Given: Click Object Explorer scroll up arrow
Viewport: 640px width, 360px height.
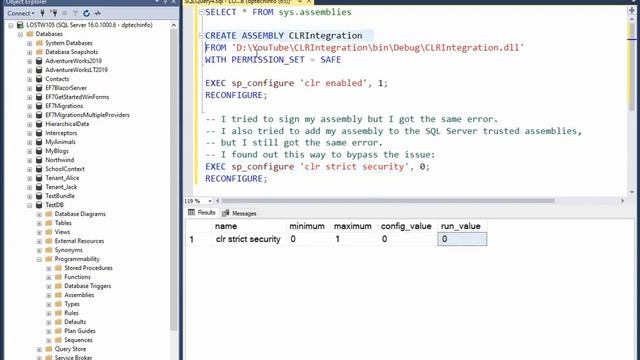Looking at the screenshot, I should (173, 25).
